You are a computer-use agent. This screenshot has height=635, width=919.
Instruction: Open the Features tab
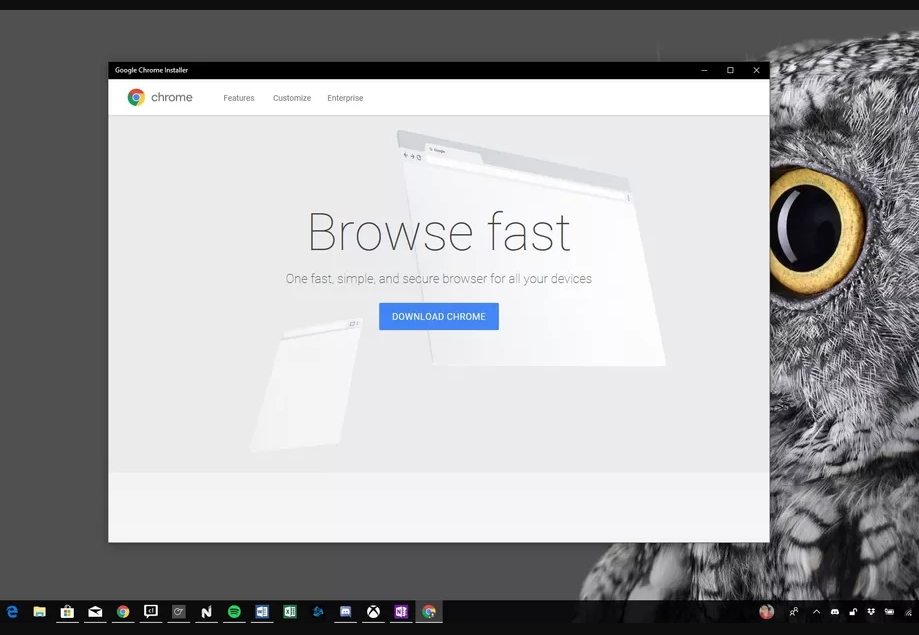[x=239, y=98]
